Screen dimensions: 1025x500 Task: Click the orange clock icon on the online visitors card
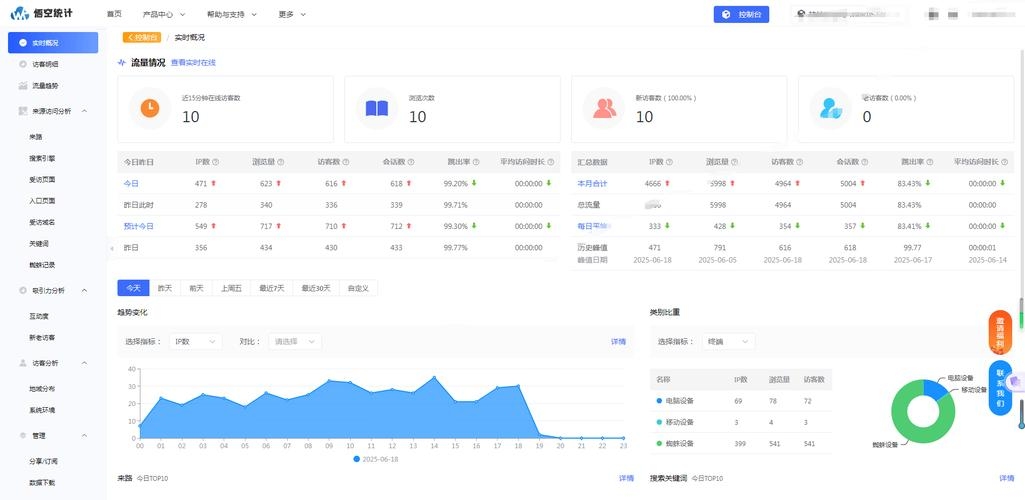tap(149, 108)
